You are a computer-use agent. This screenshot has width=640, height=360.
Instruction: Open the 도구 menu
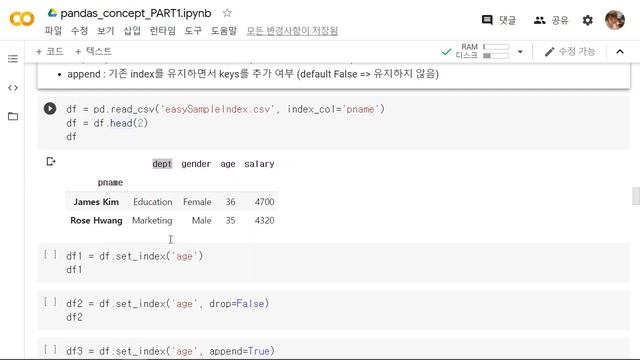193,31
